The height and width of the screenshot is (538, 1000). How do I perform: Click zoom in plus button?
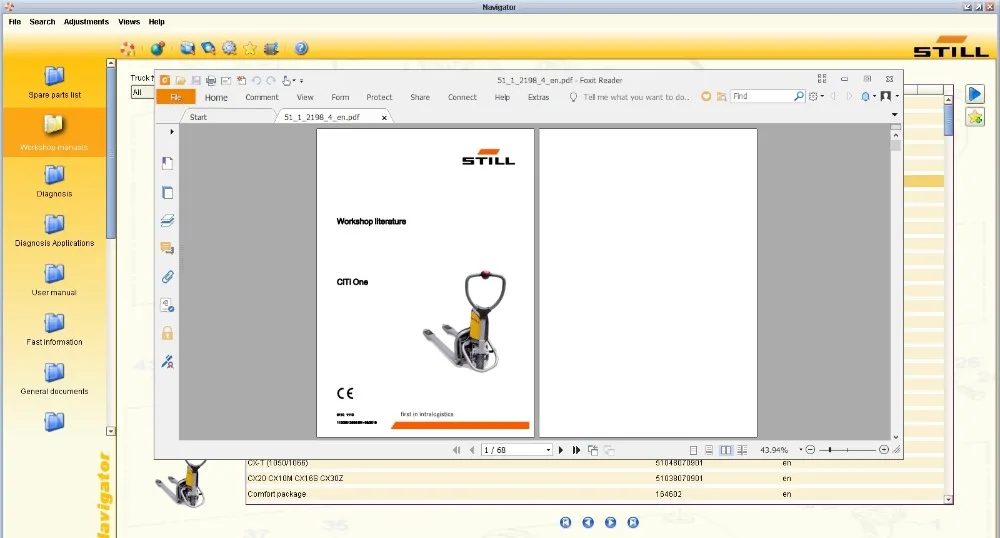tap(884, 450)
